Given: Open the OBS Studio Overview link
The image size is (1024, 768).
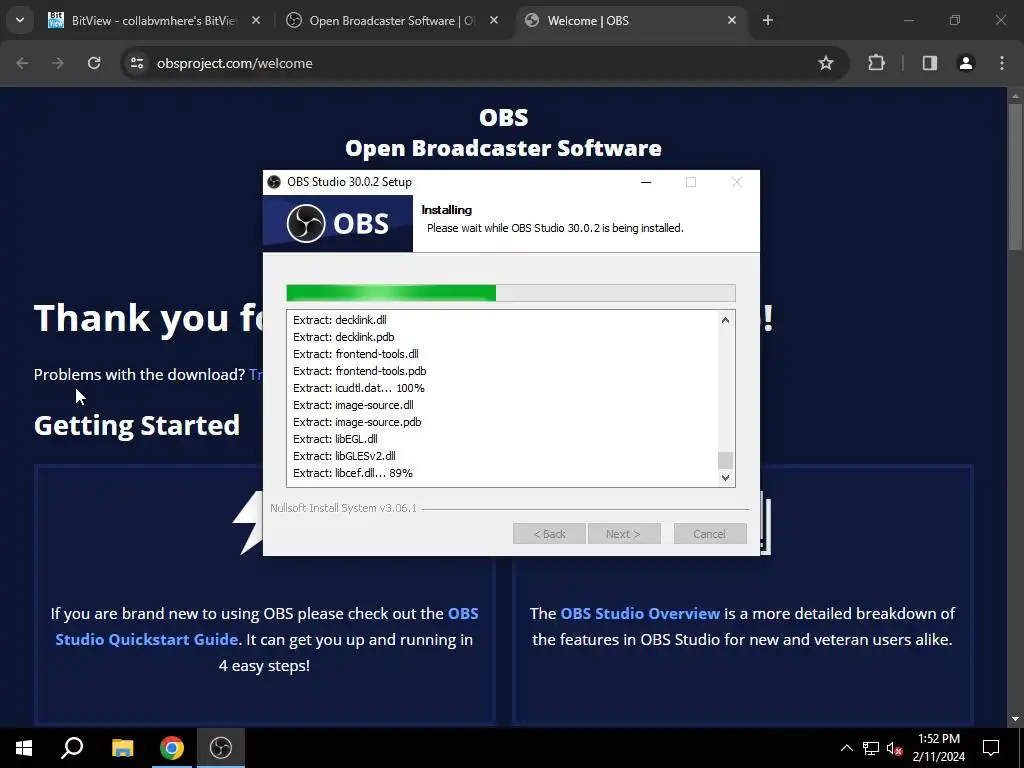Looking at the screenshot, I should [x=640, y=614].
